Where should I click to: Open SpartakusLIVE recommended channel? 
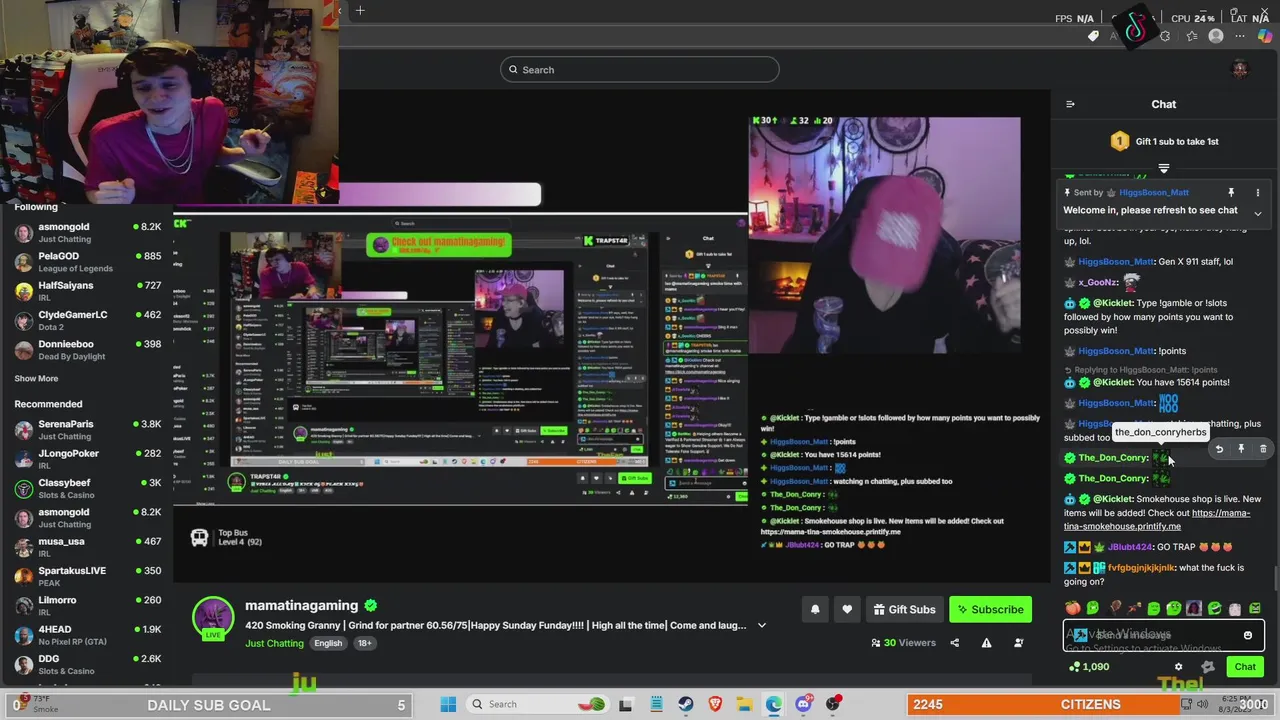pos(86,576)
